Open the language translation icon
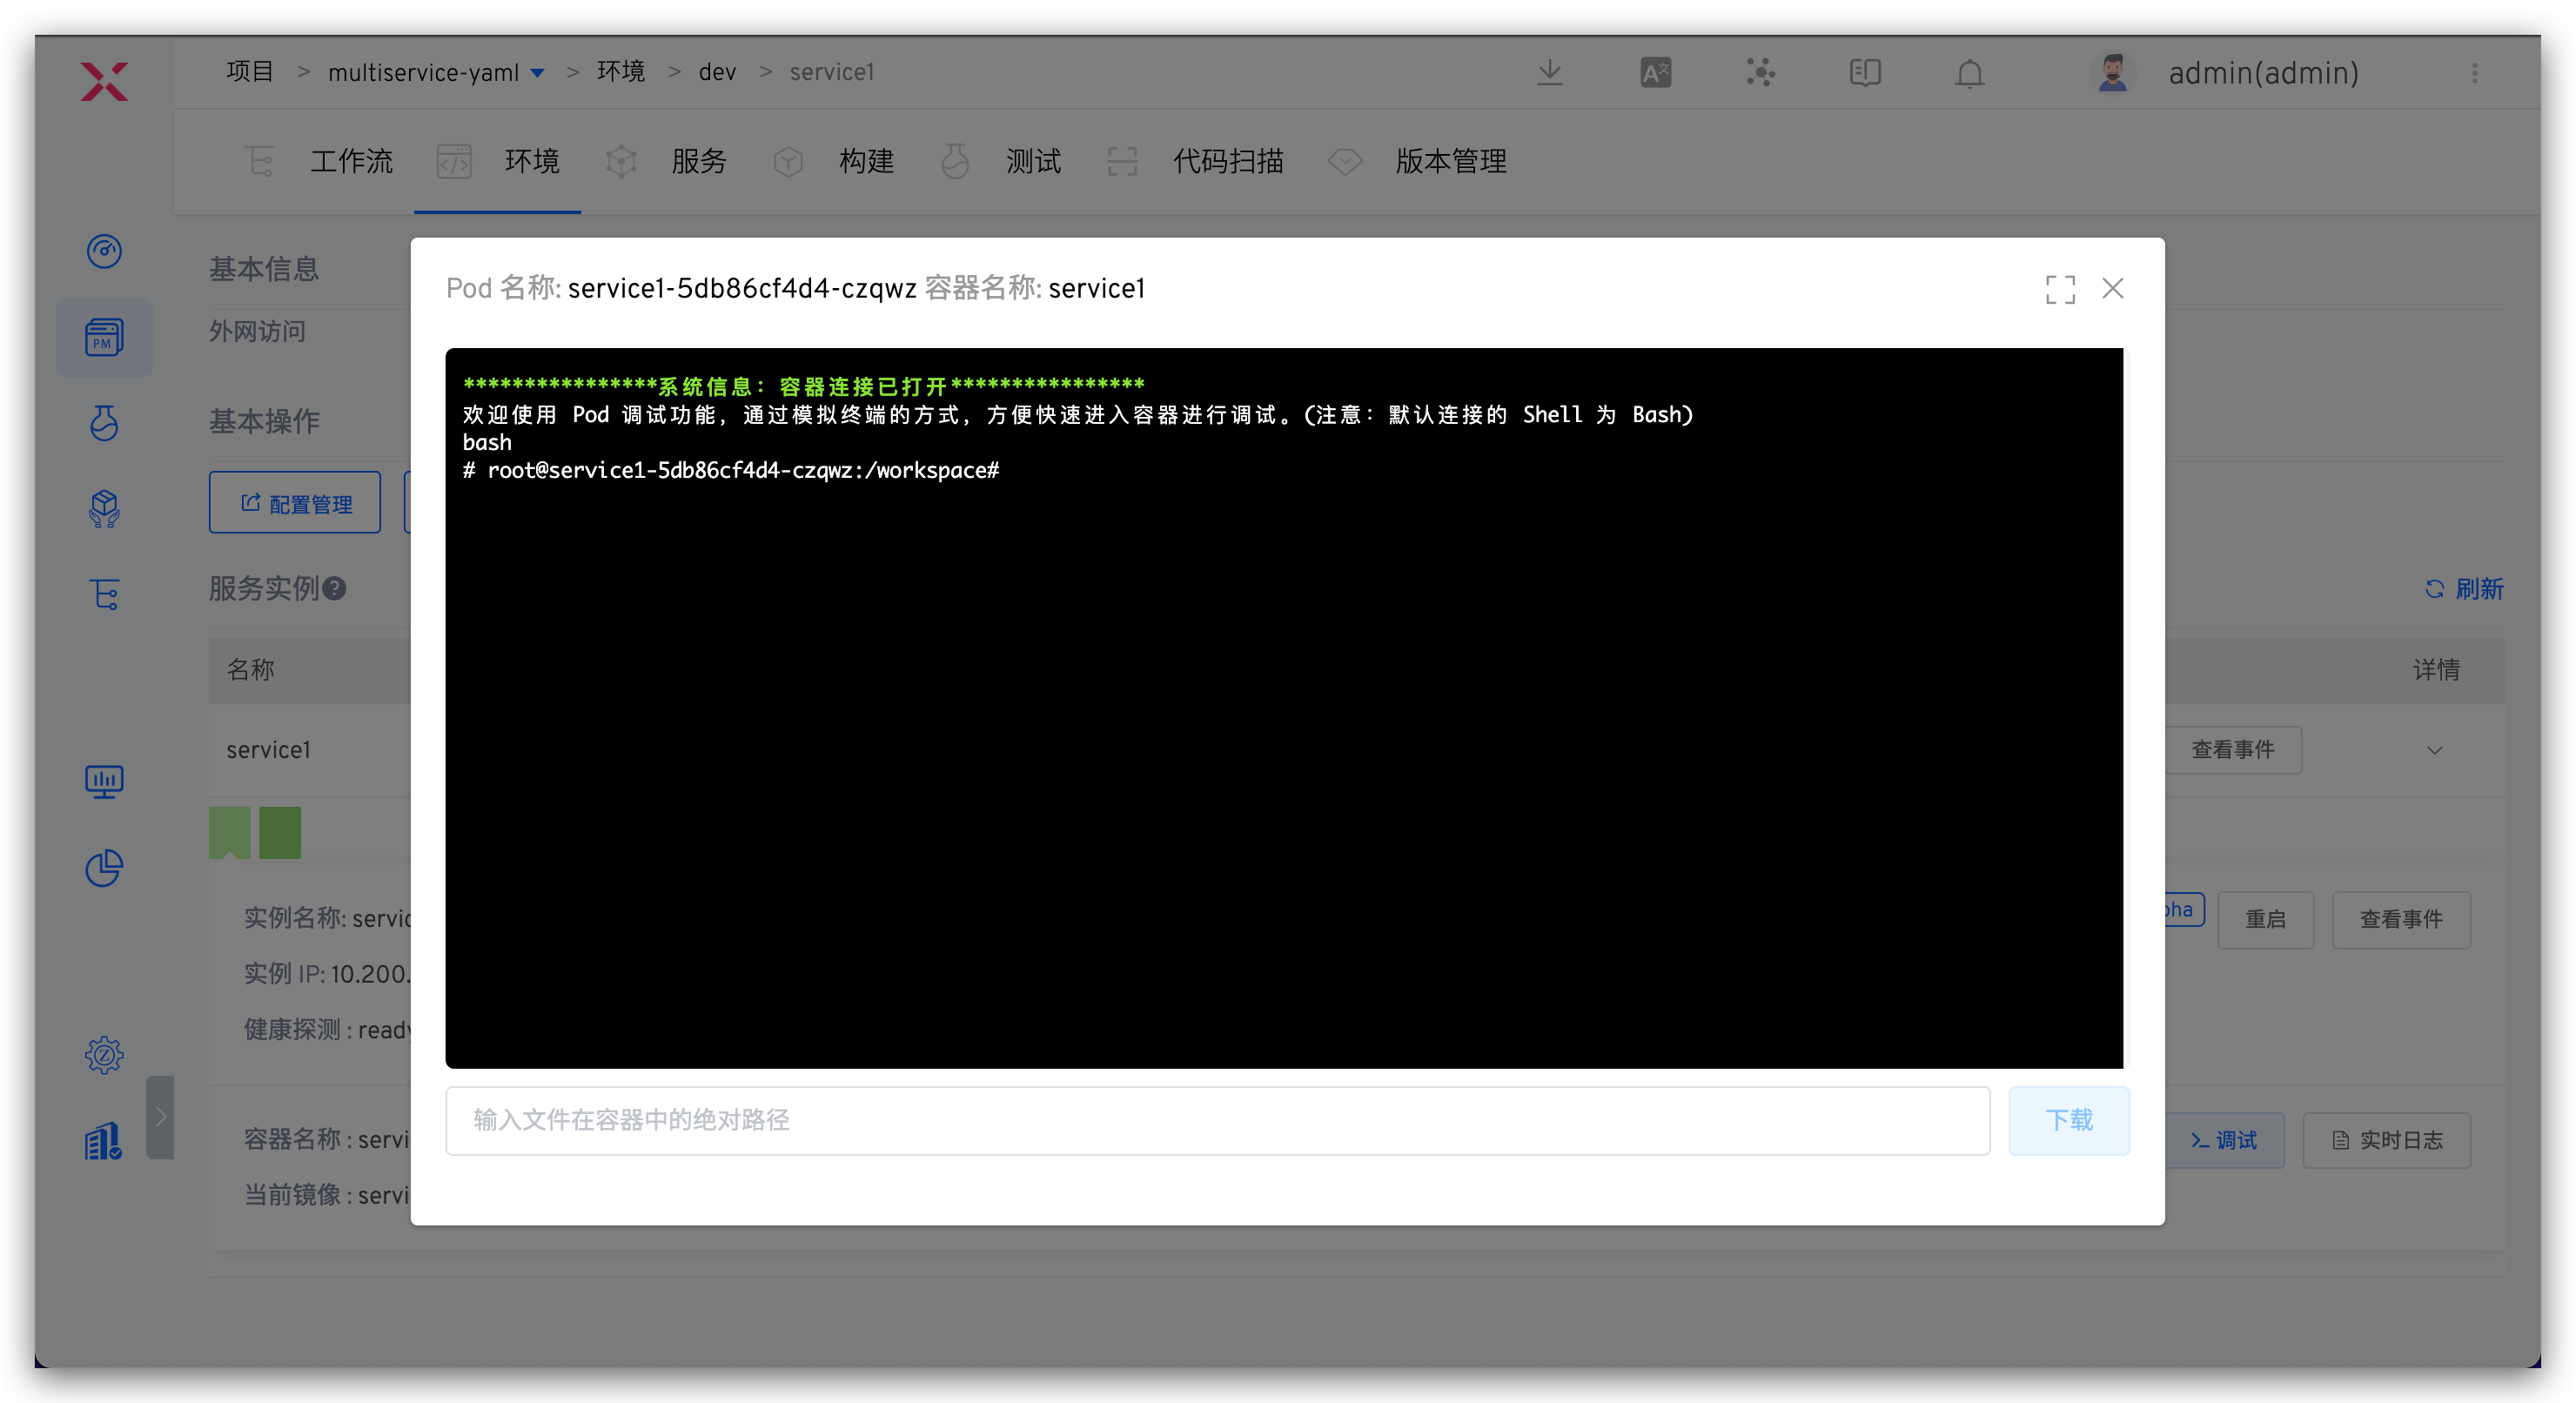 (1655, 73)
